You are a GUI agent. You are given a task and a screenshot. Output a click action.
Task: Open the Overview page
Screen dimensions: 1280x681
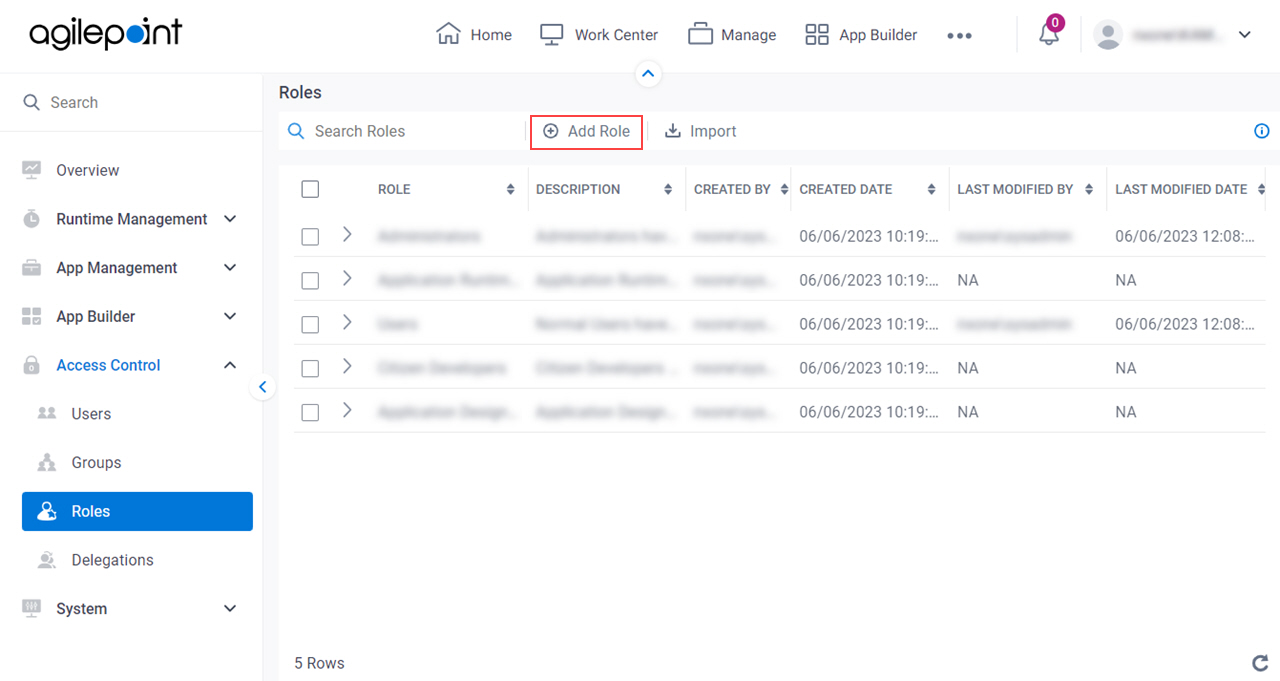tap(87, 170)
